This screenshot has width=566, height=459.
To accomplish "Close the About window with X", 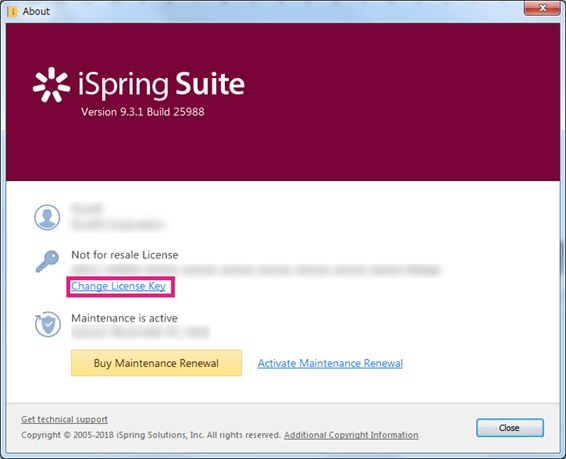I will pyautogui.click(x=542, y=8).
